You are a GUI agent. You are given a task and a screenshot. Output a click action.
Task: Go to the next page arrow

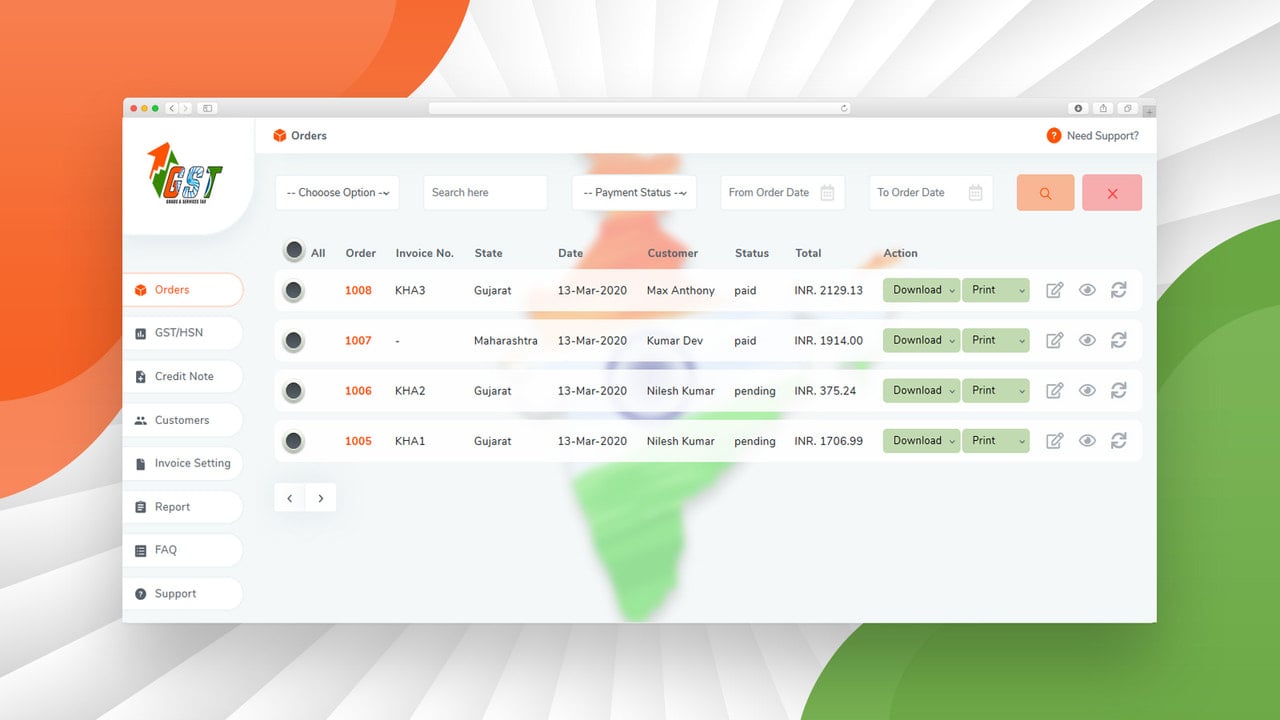pyautogui.click(x=320, y=497)
